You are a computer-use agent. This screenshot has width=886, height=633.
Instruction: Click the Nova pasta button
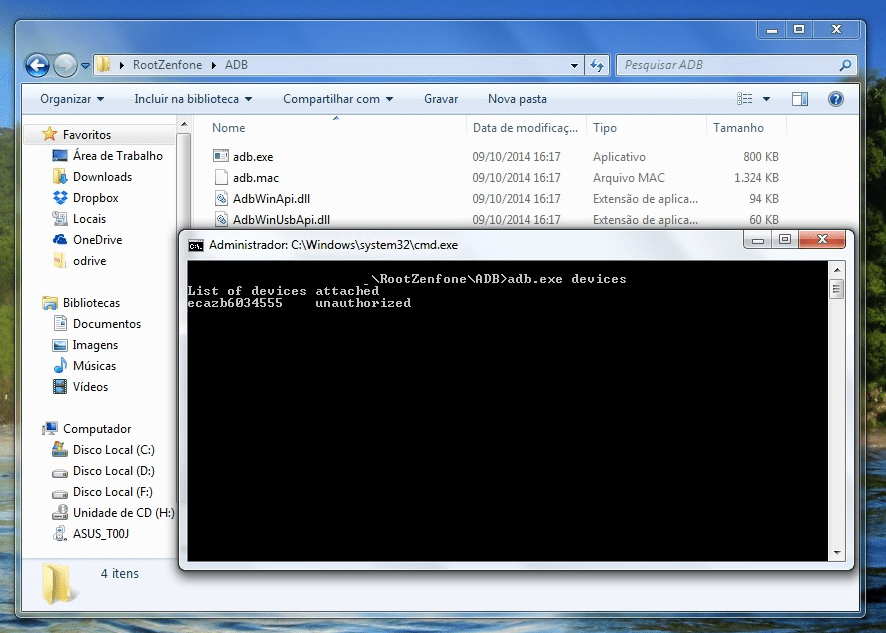point(517,99)
